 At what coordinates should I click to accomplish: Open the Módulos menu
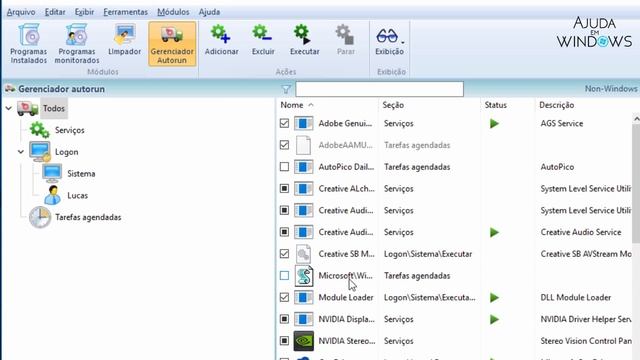coord(173,12)
